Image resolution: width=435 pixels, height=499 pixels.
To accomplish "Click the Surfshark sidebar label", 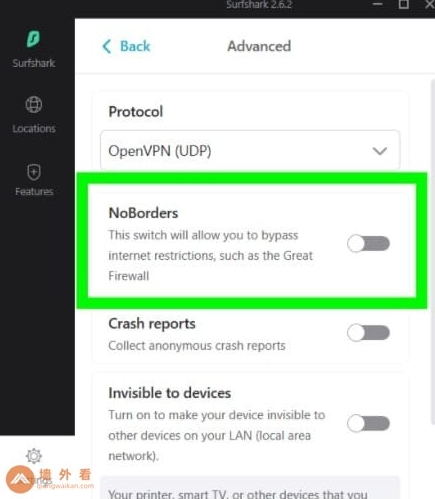I will point(34,63).
